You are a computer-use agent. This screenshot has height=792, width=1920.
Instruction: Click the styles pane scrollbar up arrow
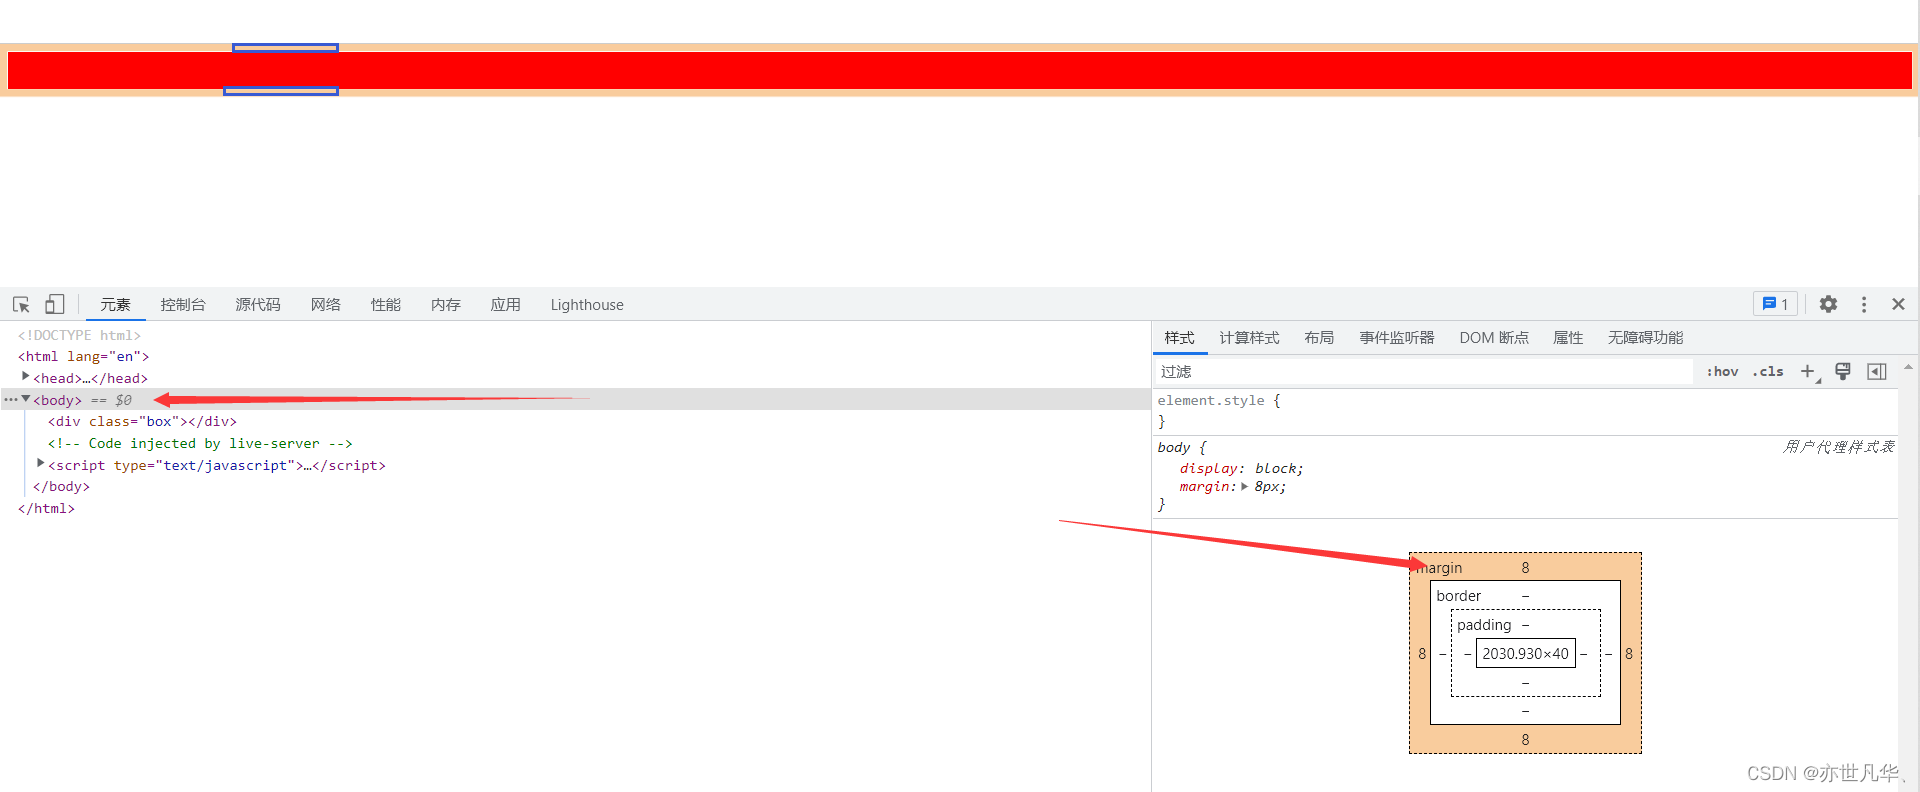pos(1908,367)
